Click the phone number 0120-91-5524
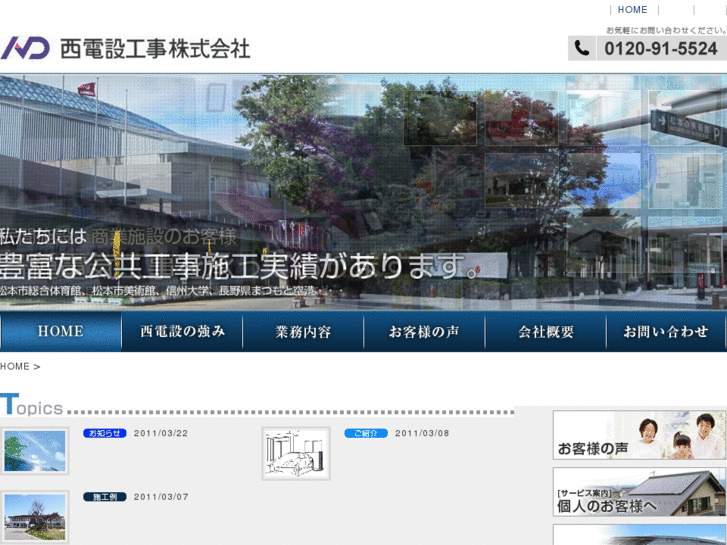 (x=661, y=48)
